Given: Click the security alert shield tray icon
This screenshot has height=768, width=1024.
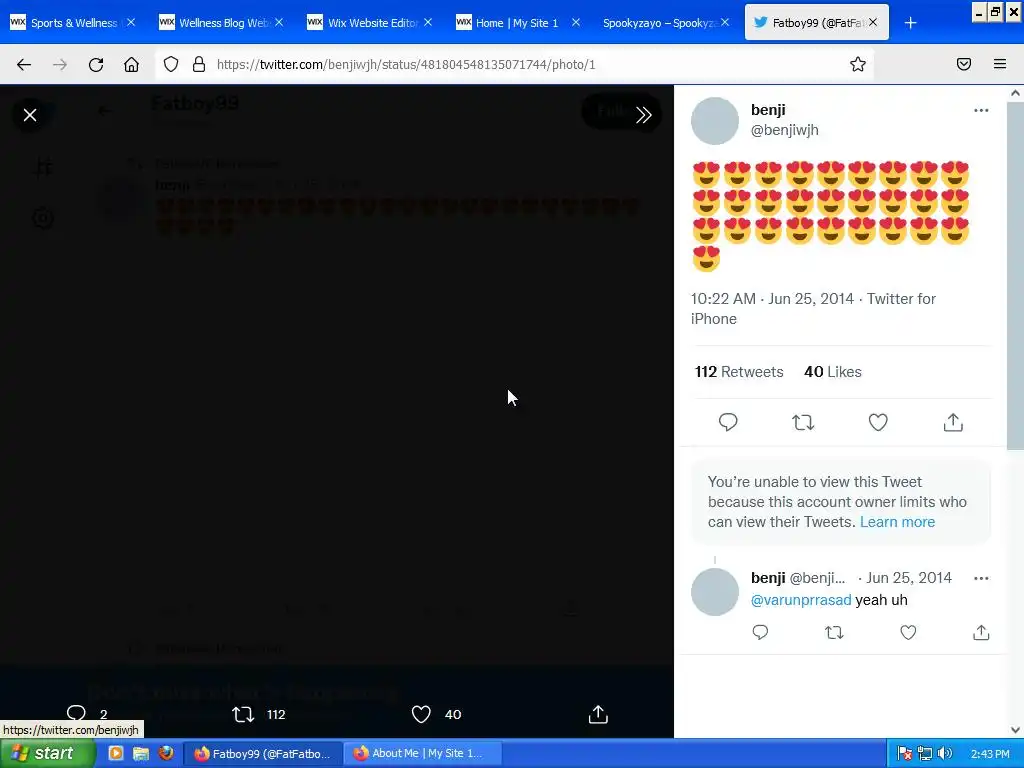Looking at the screenshot, I should (904, 754).
